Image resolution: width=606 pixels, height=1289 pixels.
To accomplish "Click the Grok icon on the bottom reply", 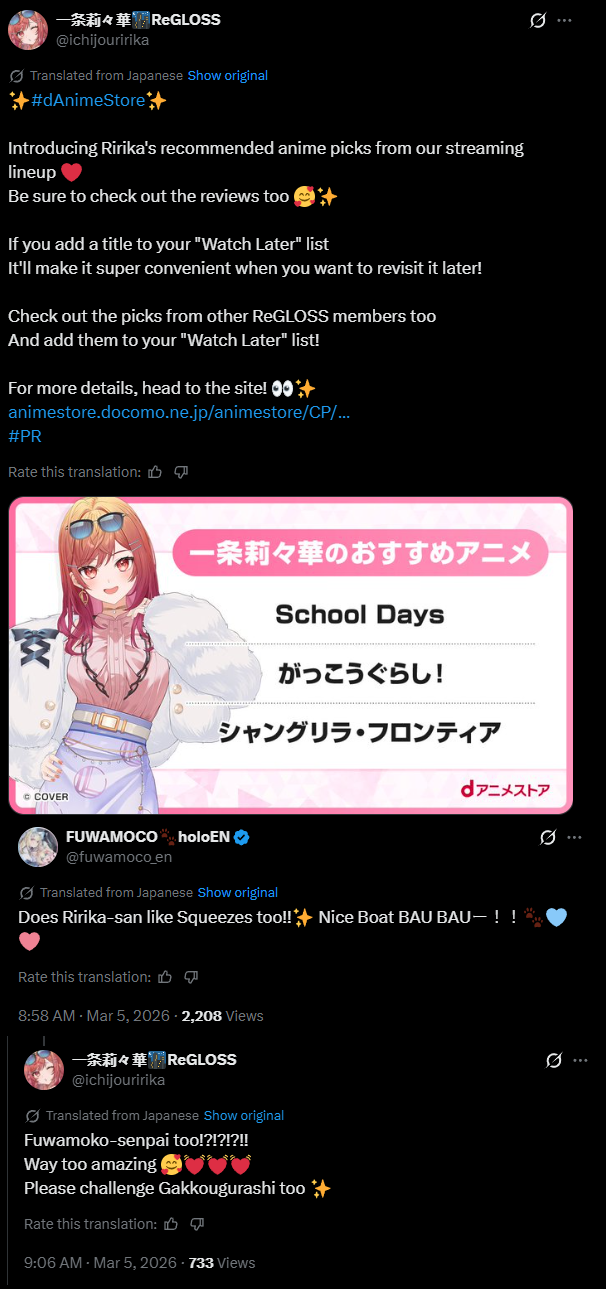I will click(x=554, y=1060).
